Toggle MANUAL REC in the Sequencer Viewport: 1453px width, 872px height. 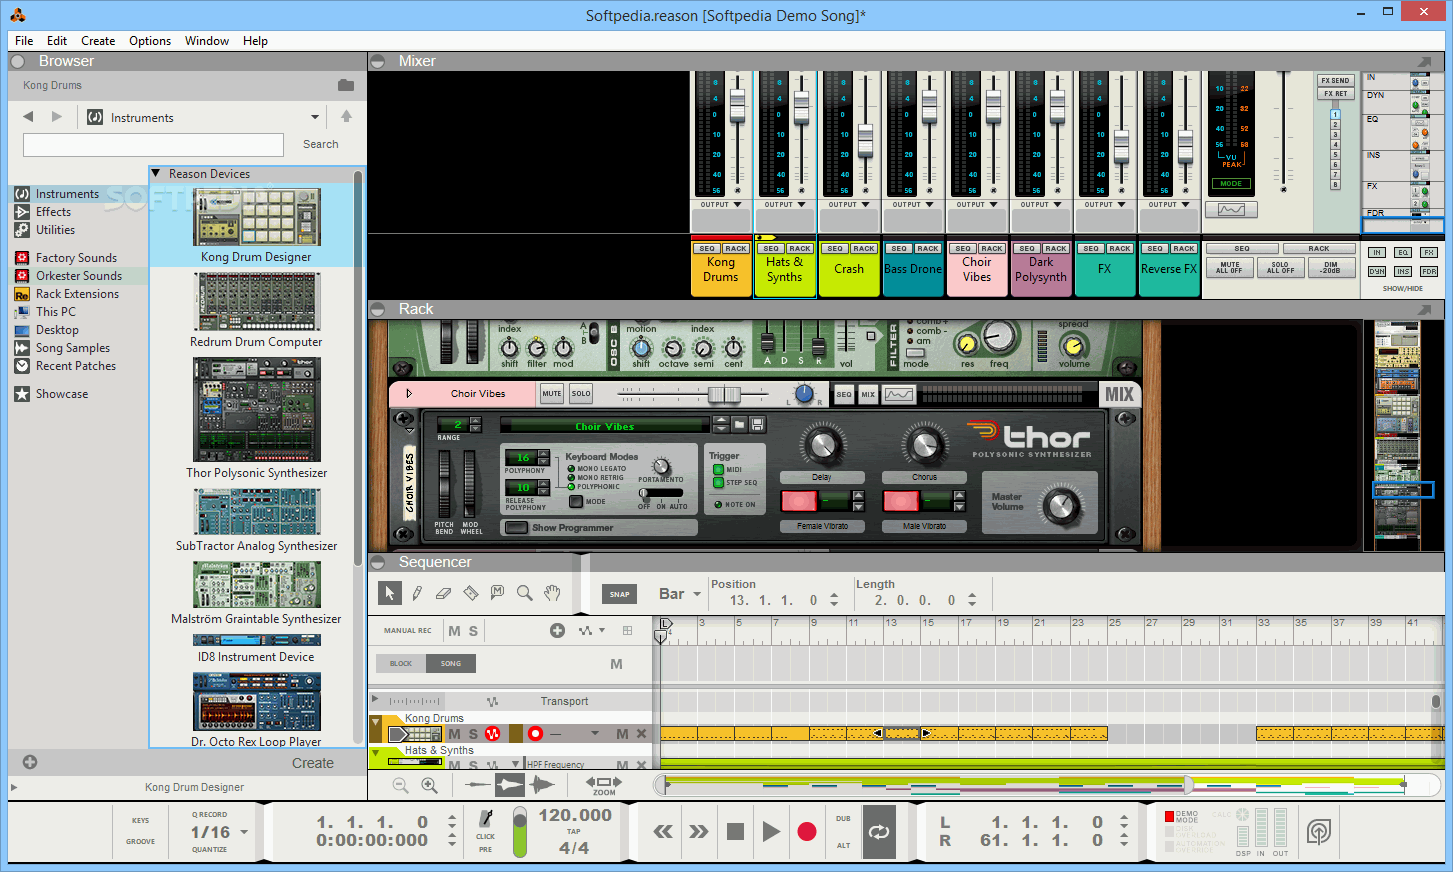pos(407,631)
